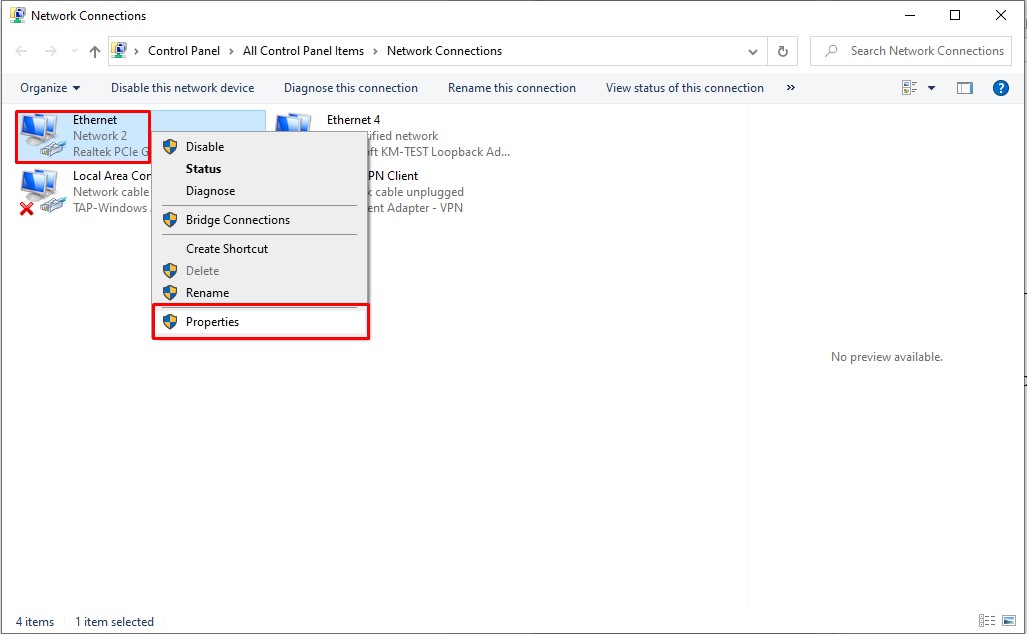
Task: Navigate to All Control Panel Items breadcrumb
Action: click(x=303, y=51)
